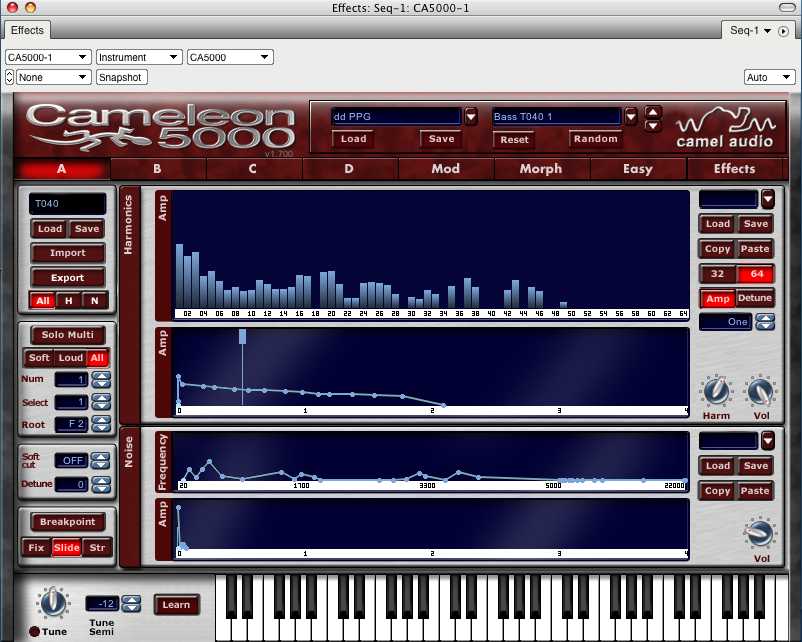The width and height of the screenshot is (802, 642).
Task: Select voice tab D
Action: pyautogui.click(x=349, y=169)
